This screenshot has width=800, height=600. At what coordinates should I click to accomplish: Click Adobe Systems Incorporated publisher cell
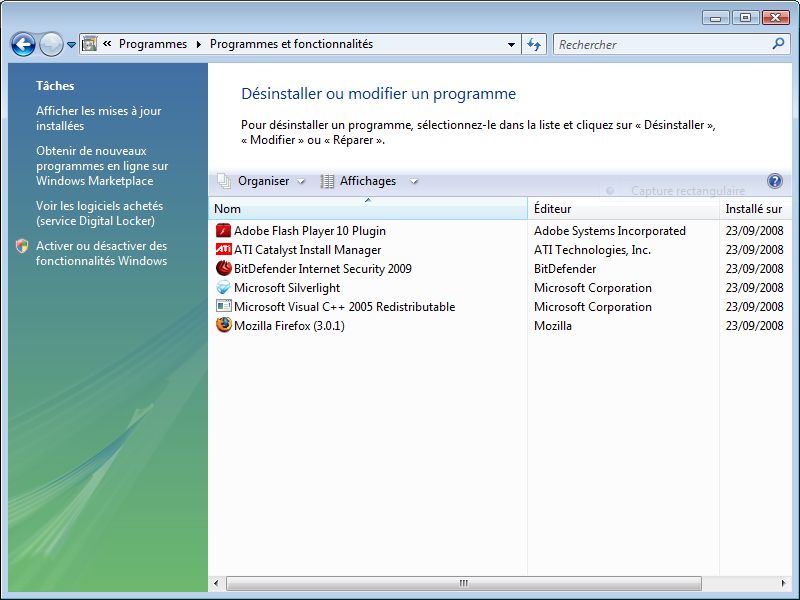[610, 231]
